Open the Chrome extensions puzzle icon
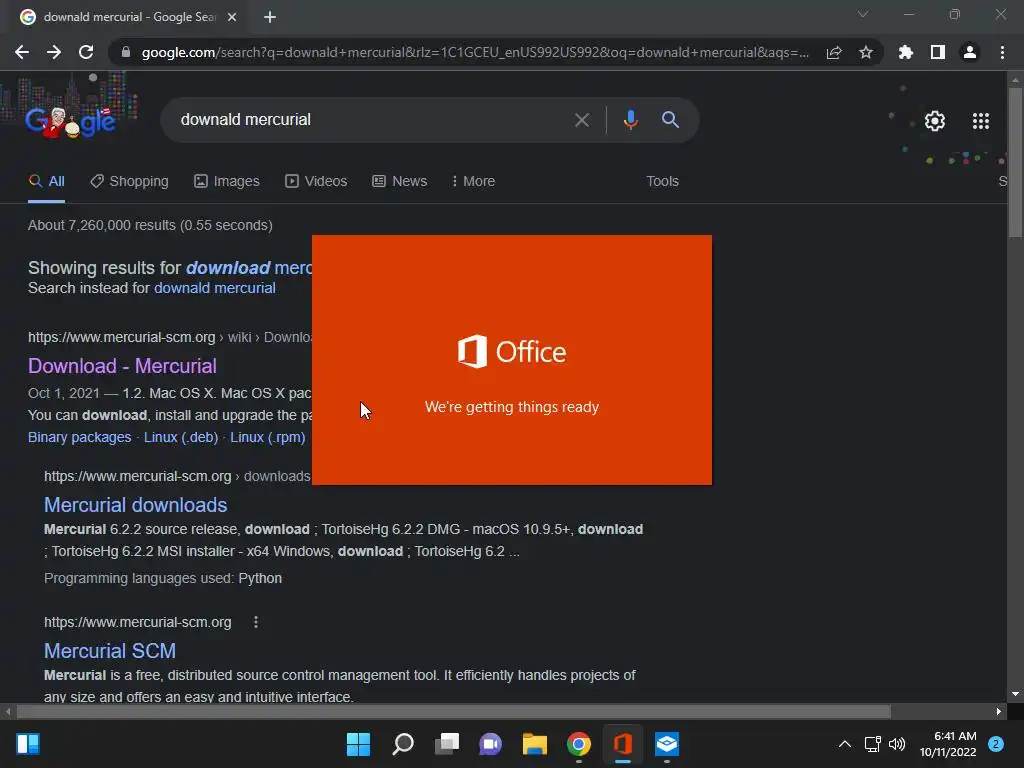The image size is (1024, 768). coord(906,52)
